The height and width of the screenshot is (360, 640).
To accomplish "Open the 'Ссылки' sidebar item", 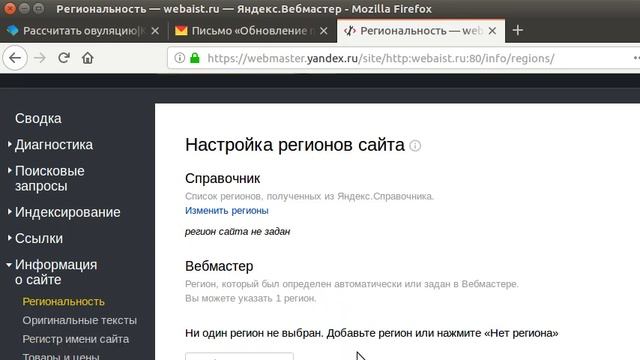I will 39,238.
